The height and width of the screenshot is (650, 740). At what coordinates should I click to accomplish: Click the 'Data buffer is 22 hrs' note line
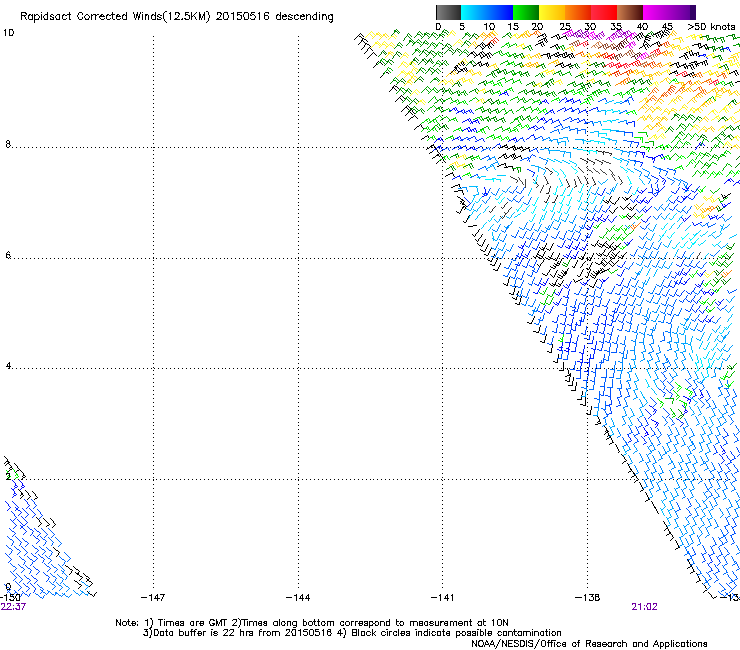352,633
